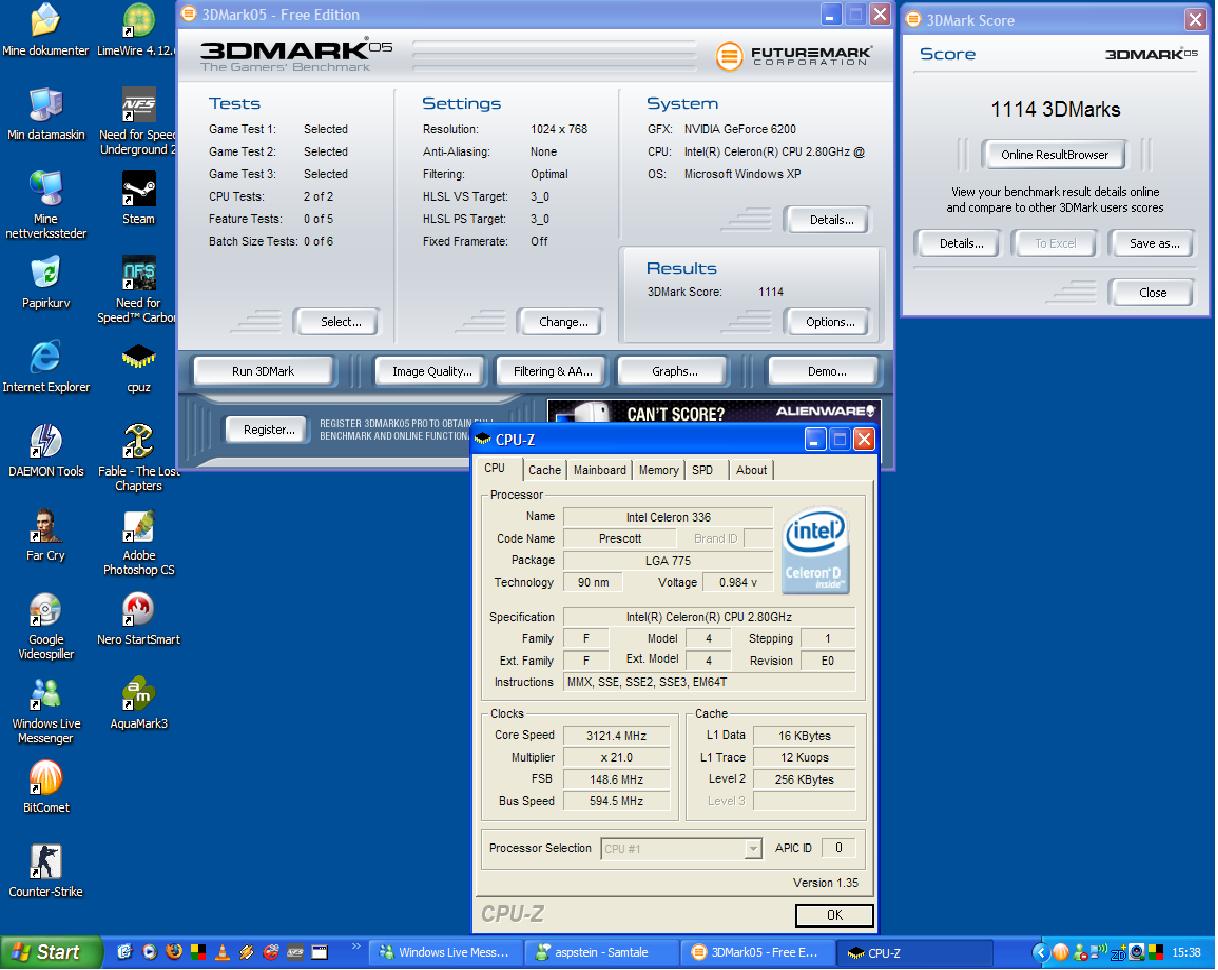Click Close in the 3DMark Score window

(1152, 293)
